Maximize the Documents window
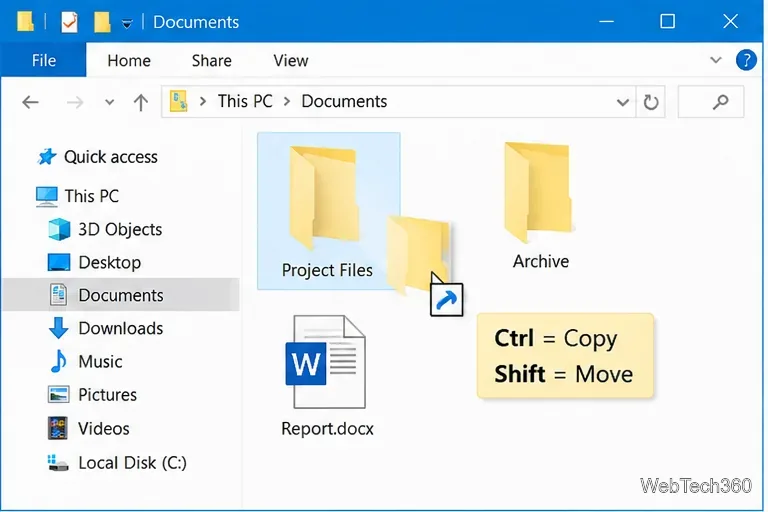768x512 pixels. click(668, 22)
